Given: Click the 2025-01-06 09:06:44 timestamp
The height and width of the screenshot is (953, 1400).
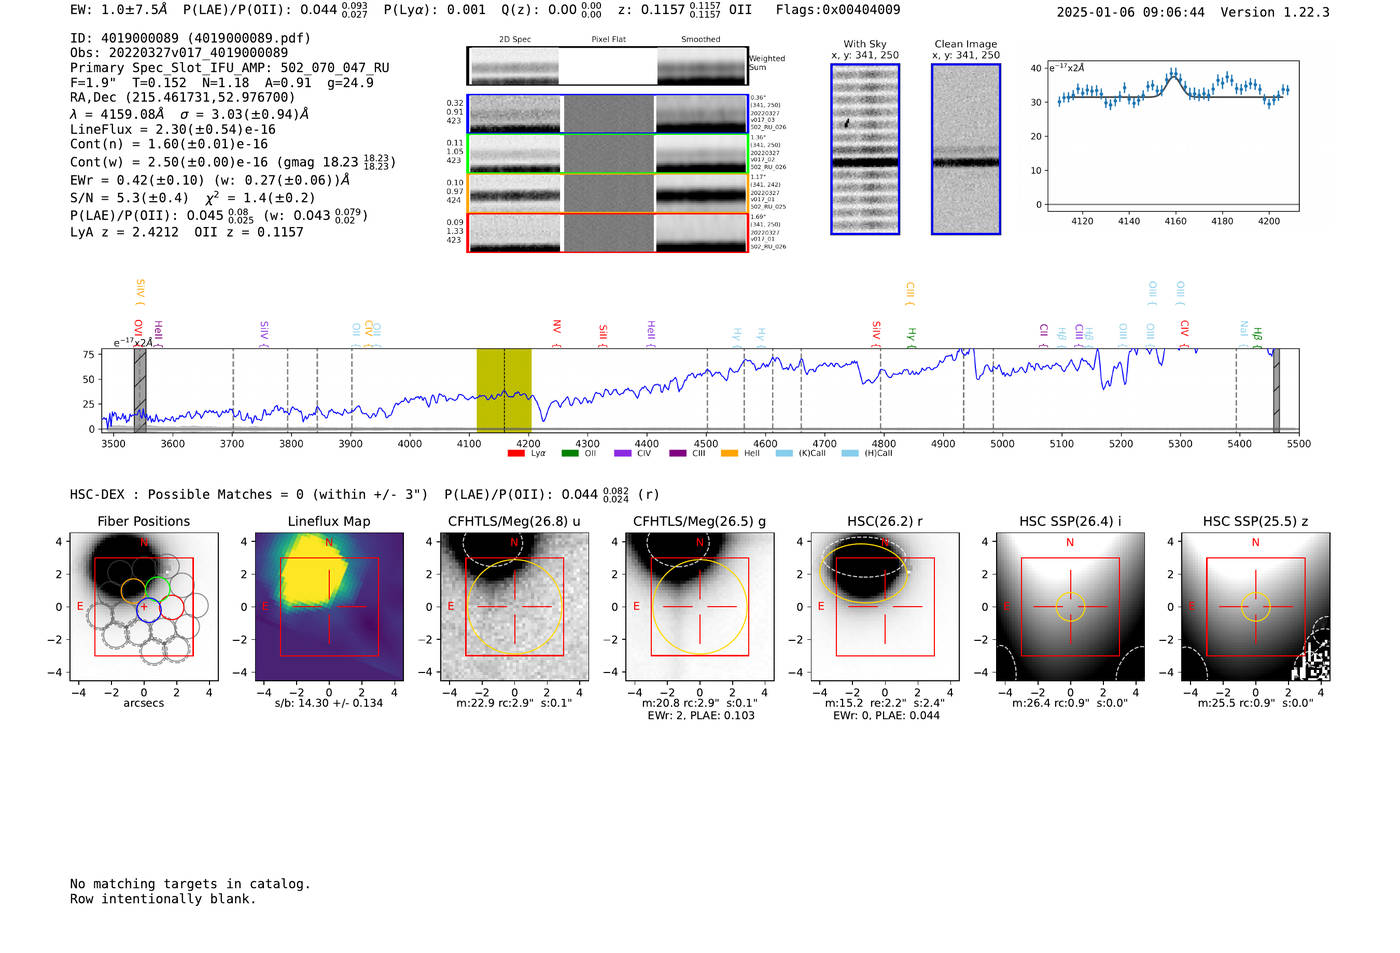Looking at the screenshot, I should 1131,12.
